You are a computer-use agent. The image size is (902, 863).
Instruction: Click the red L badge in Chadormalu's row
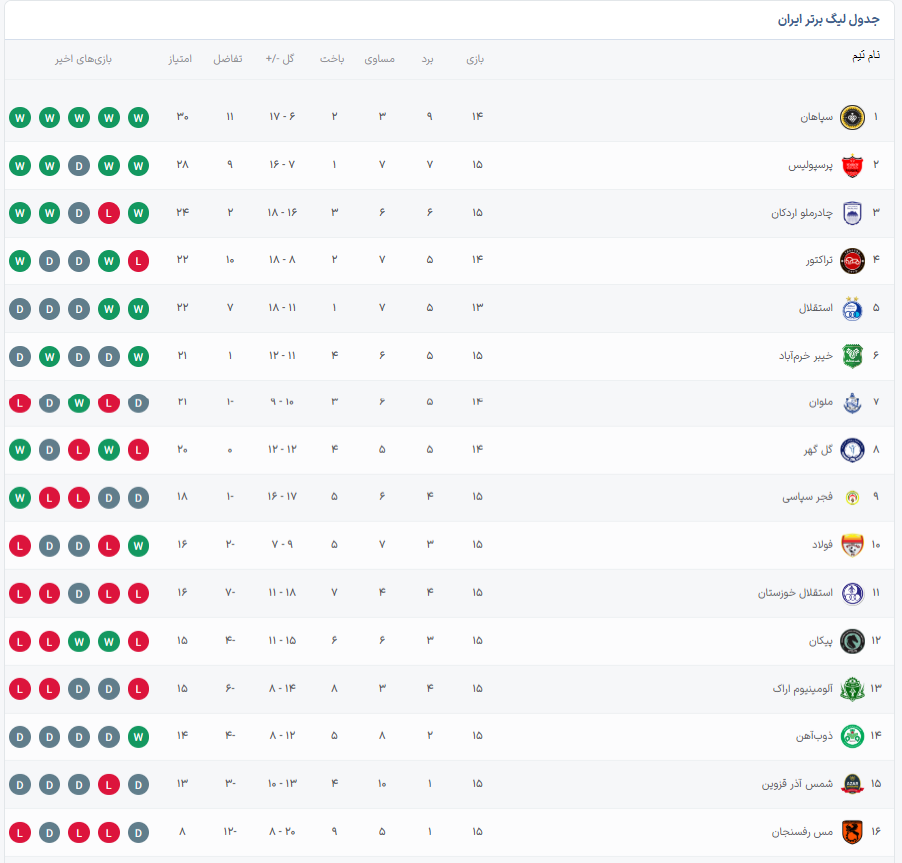[x=109, y=212]
